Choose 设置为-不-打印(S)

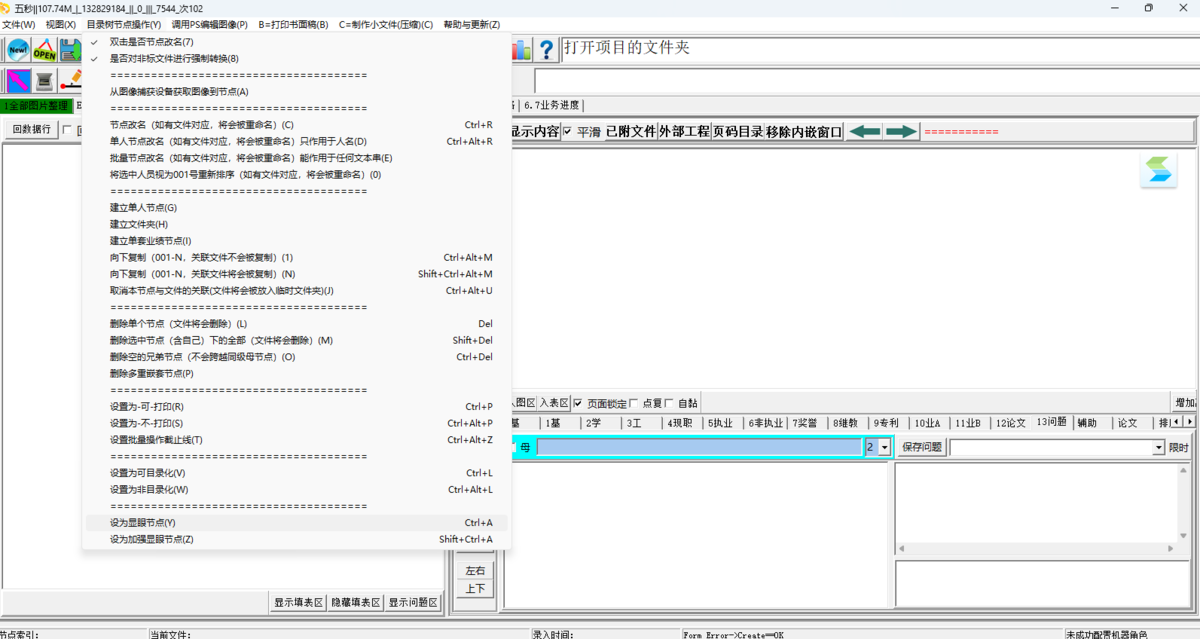[x=297, y=423]
